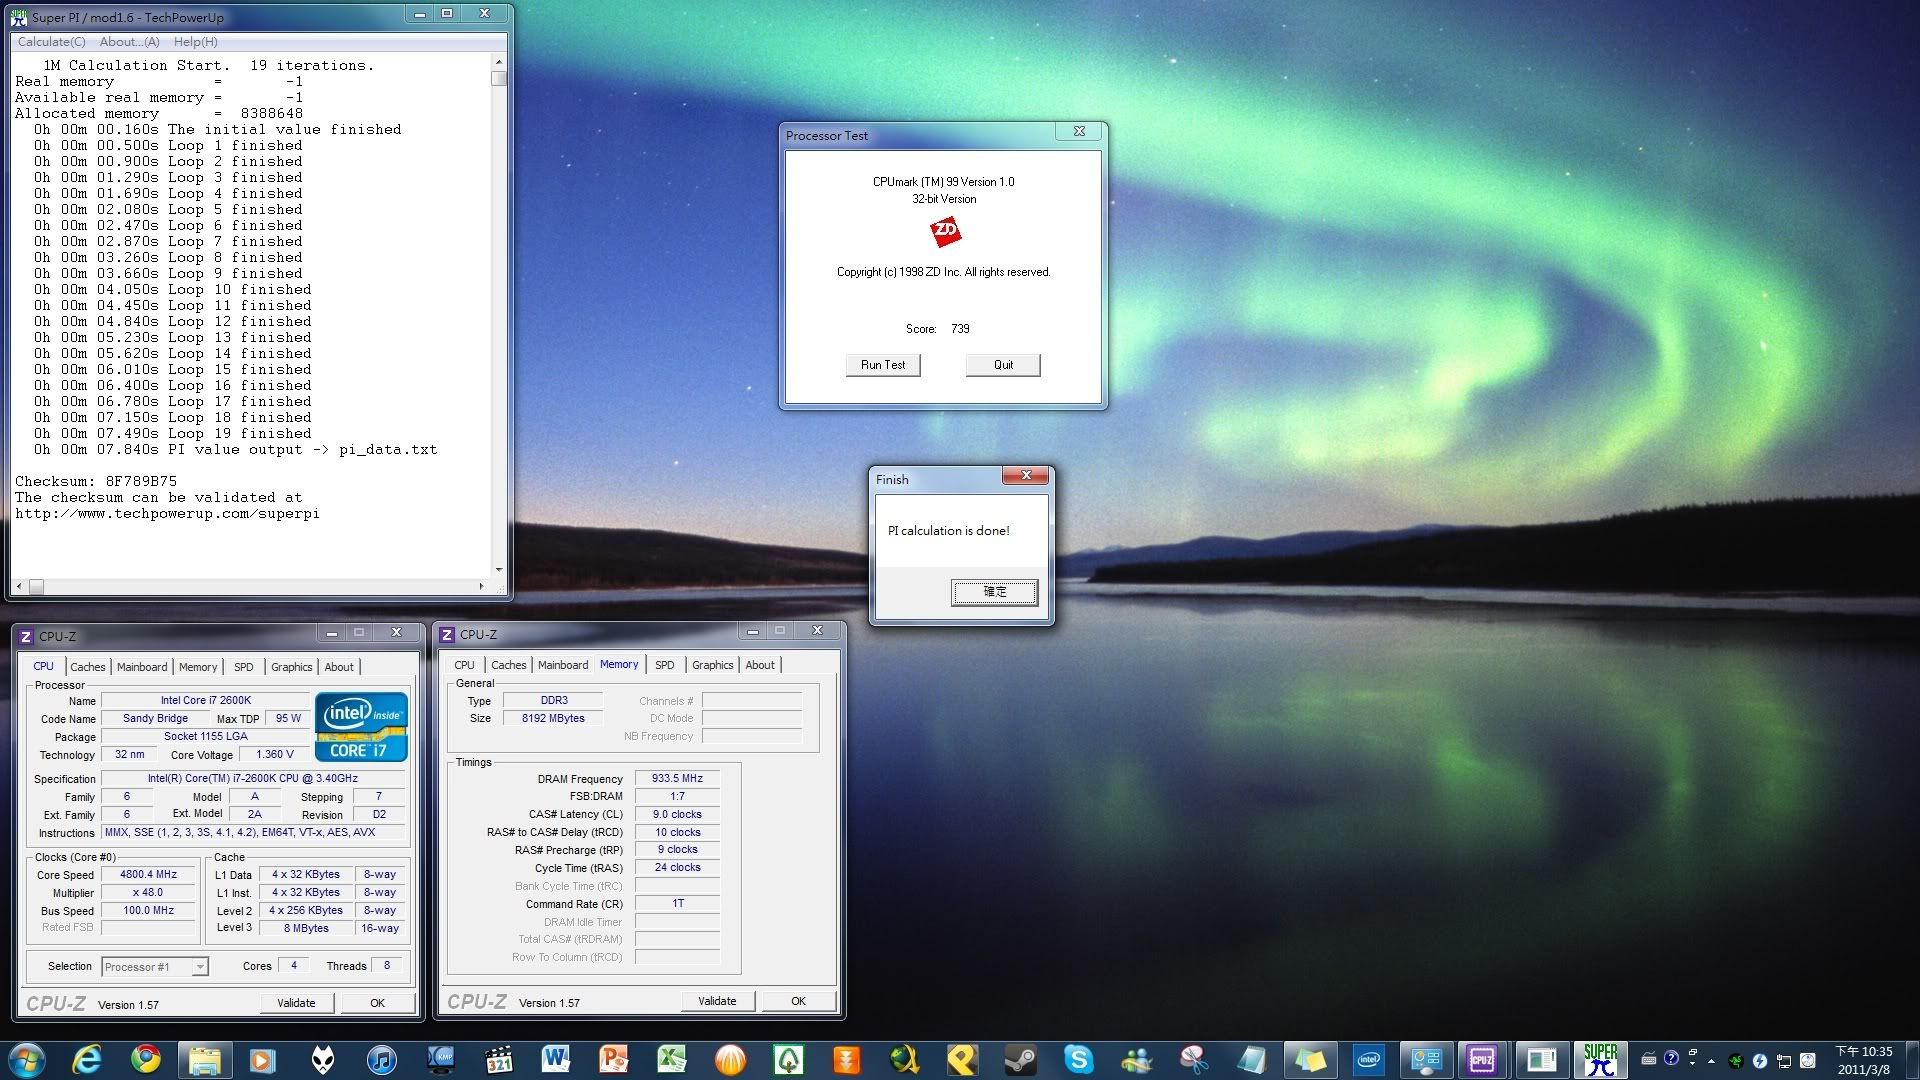1920x1080 pixels.
Task: Open Windows Live Messenger taskbar icon
Action: 1136,1059
